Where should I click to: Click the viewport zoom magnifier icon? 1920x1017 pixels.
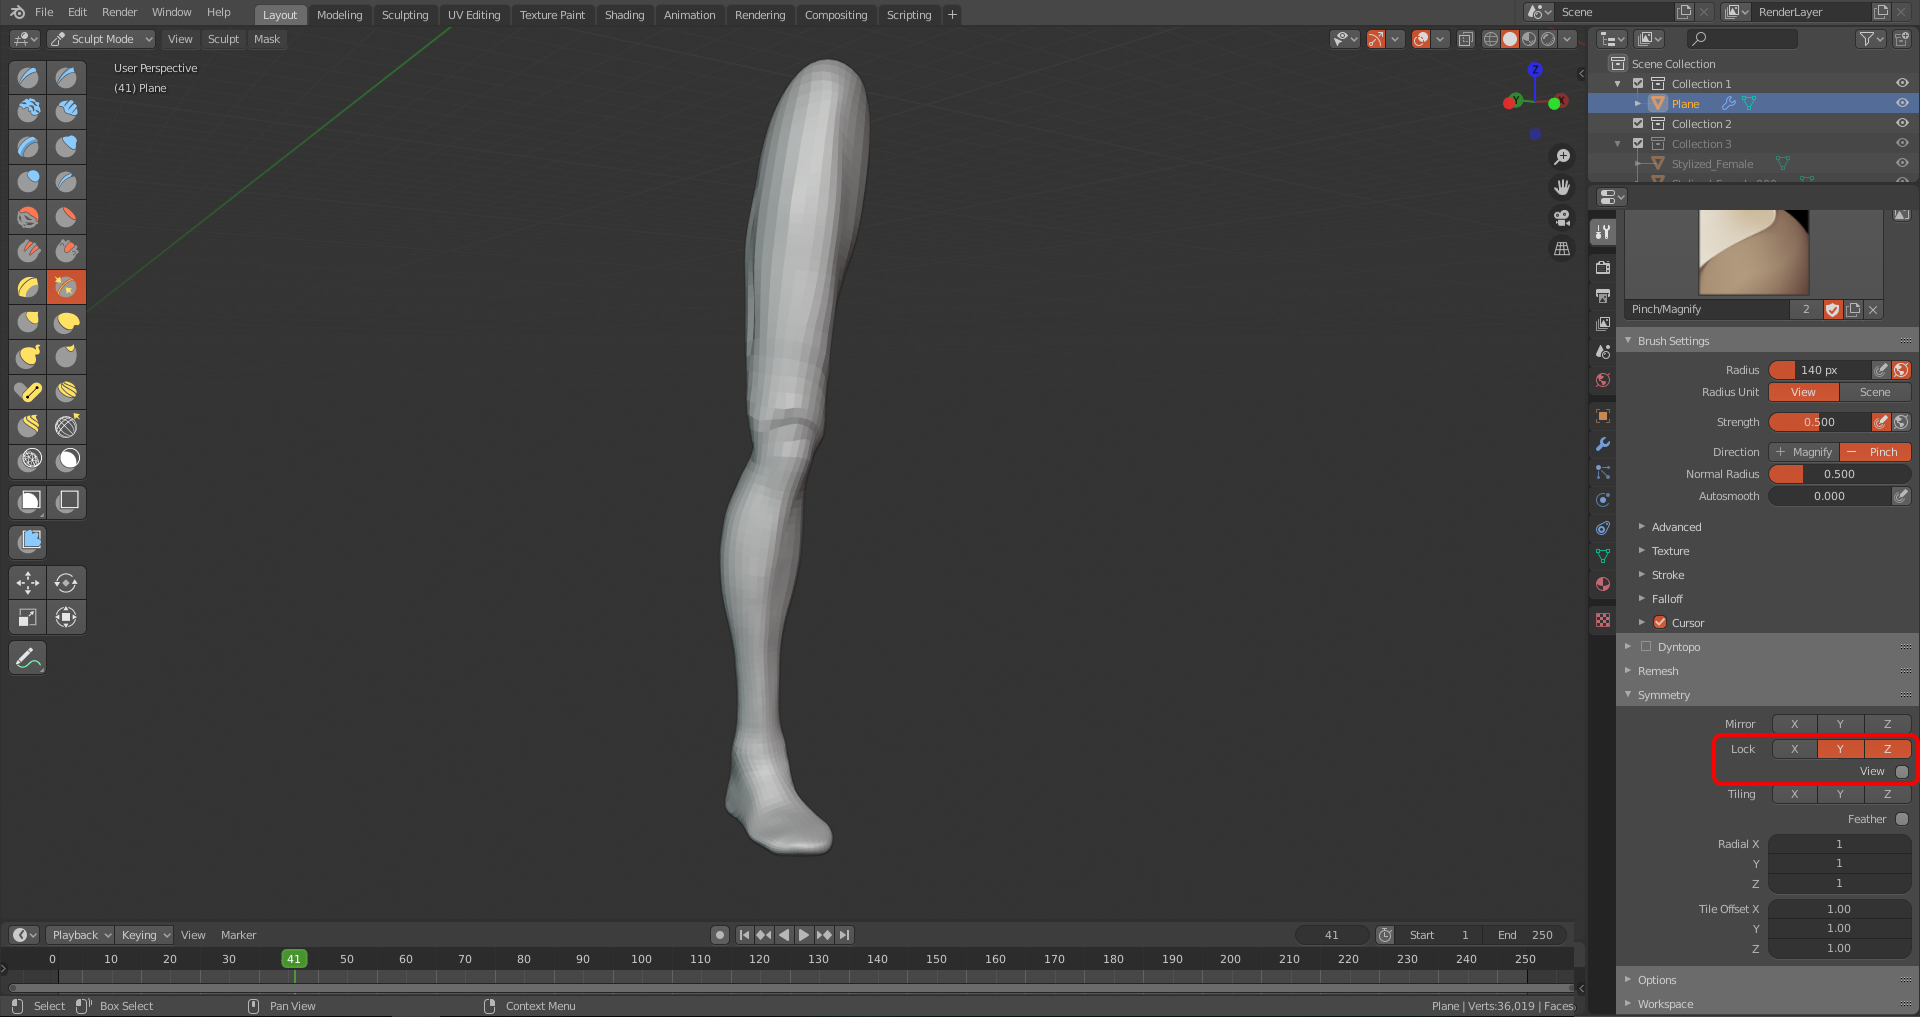click(1561, 157)
